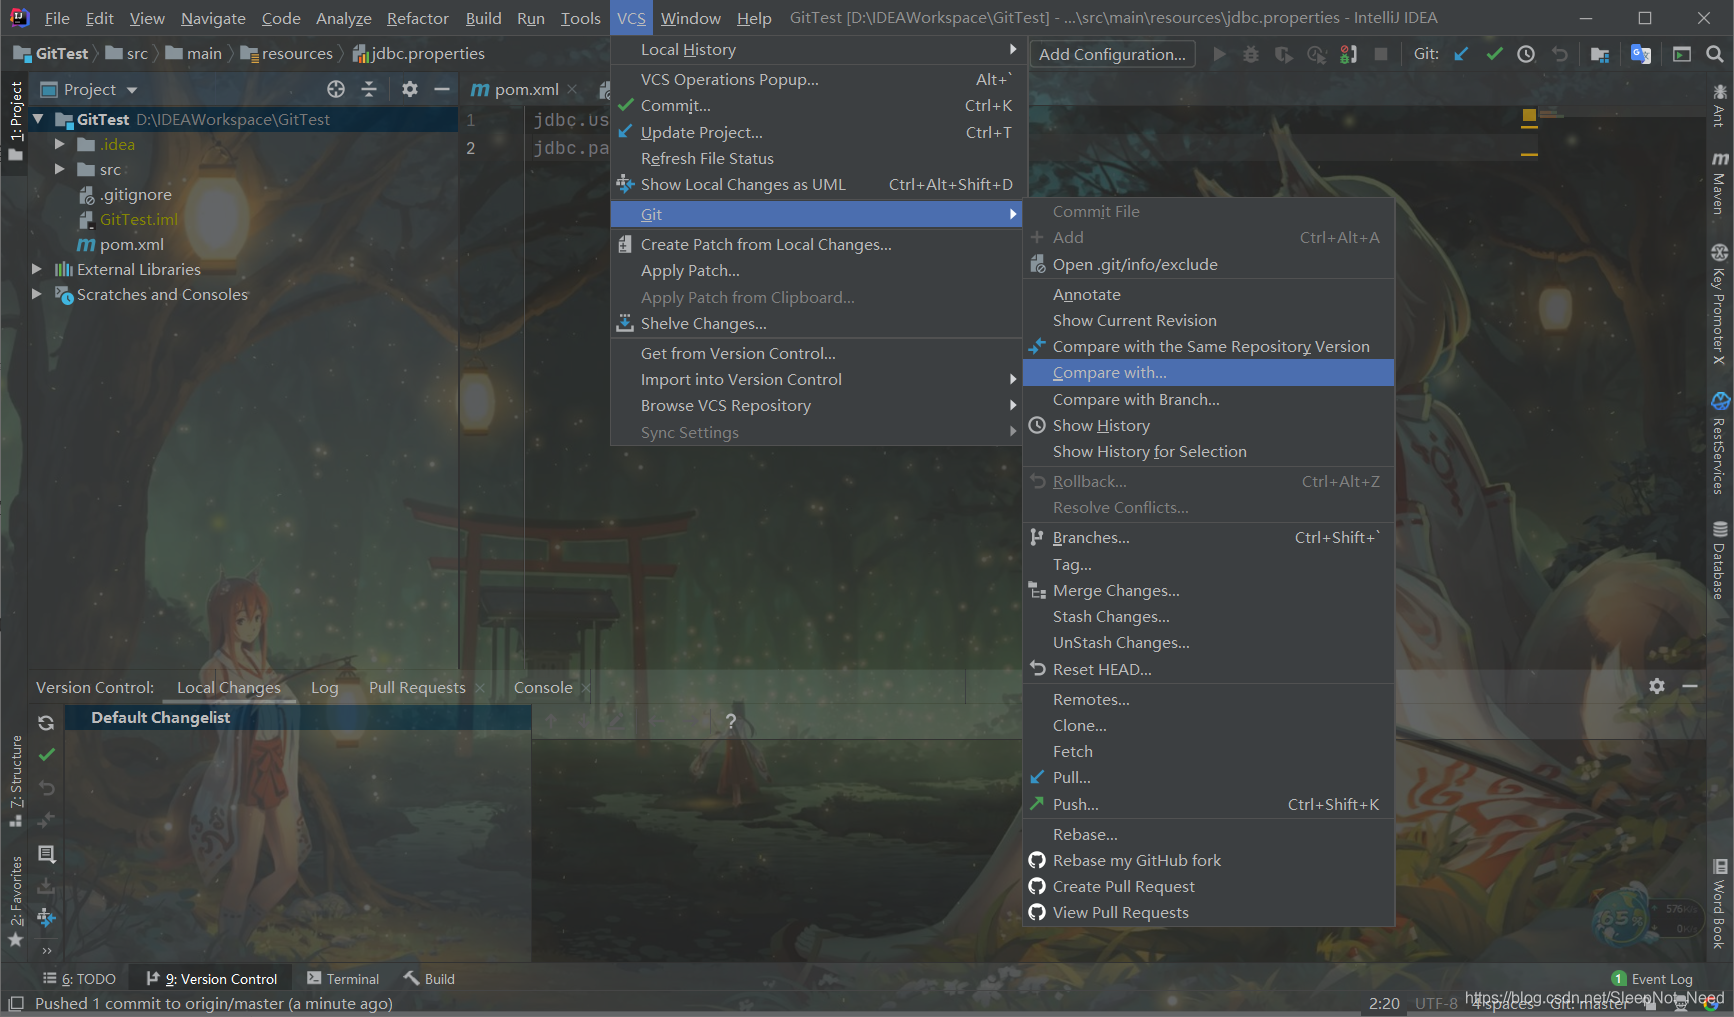Select .gitignore file in project tree
The image size is (1734, 1017).
click(135, 194)
